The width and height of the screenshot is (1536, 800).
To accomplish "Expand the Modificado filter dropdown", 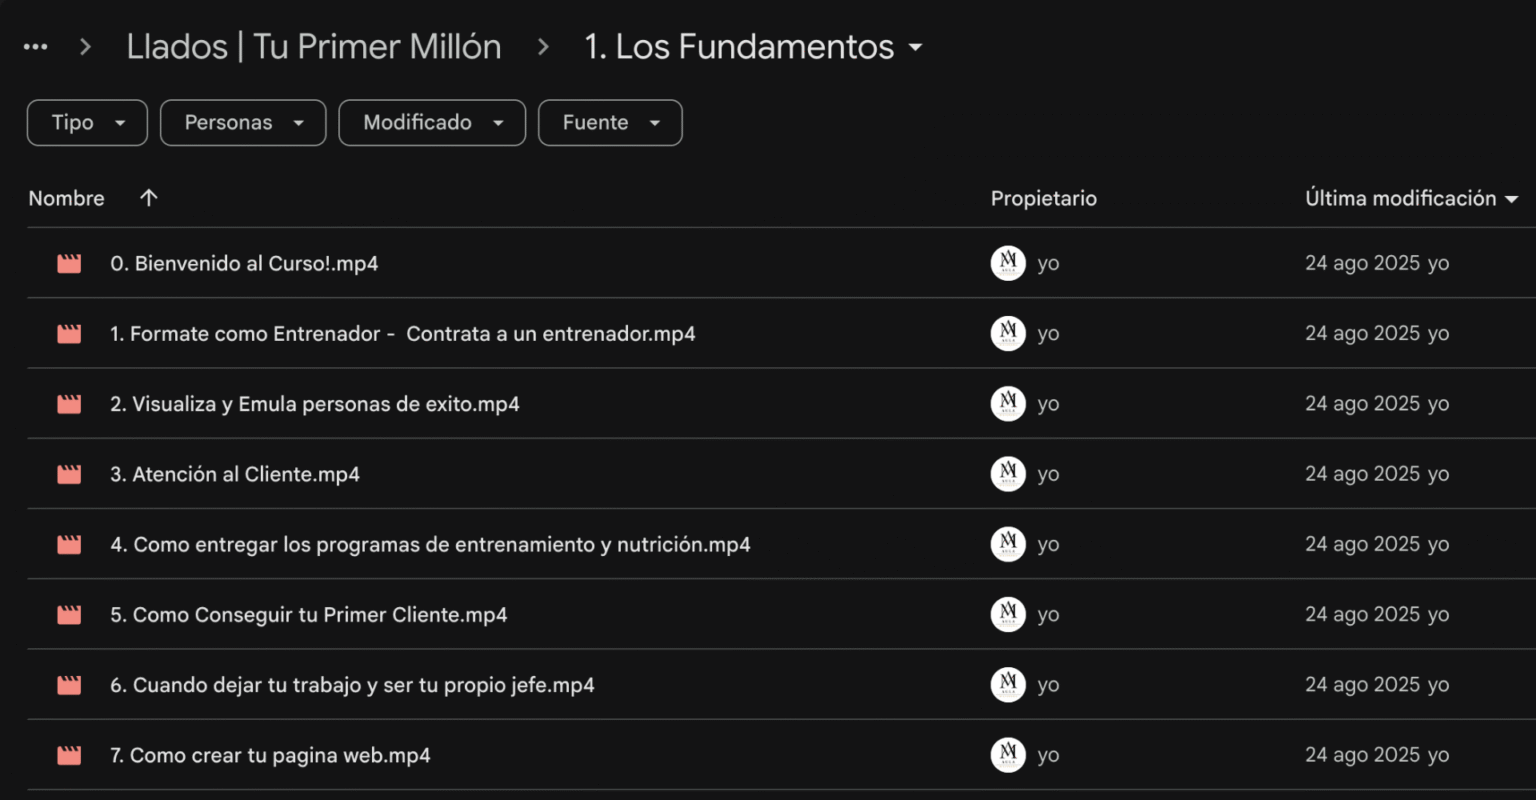I will tap(432, 123).
